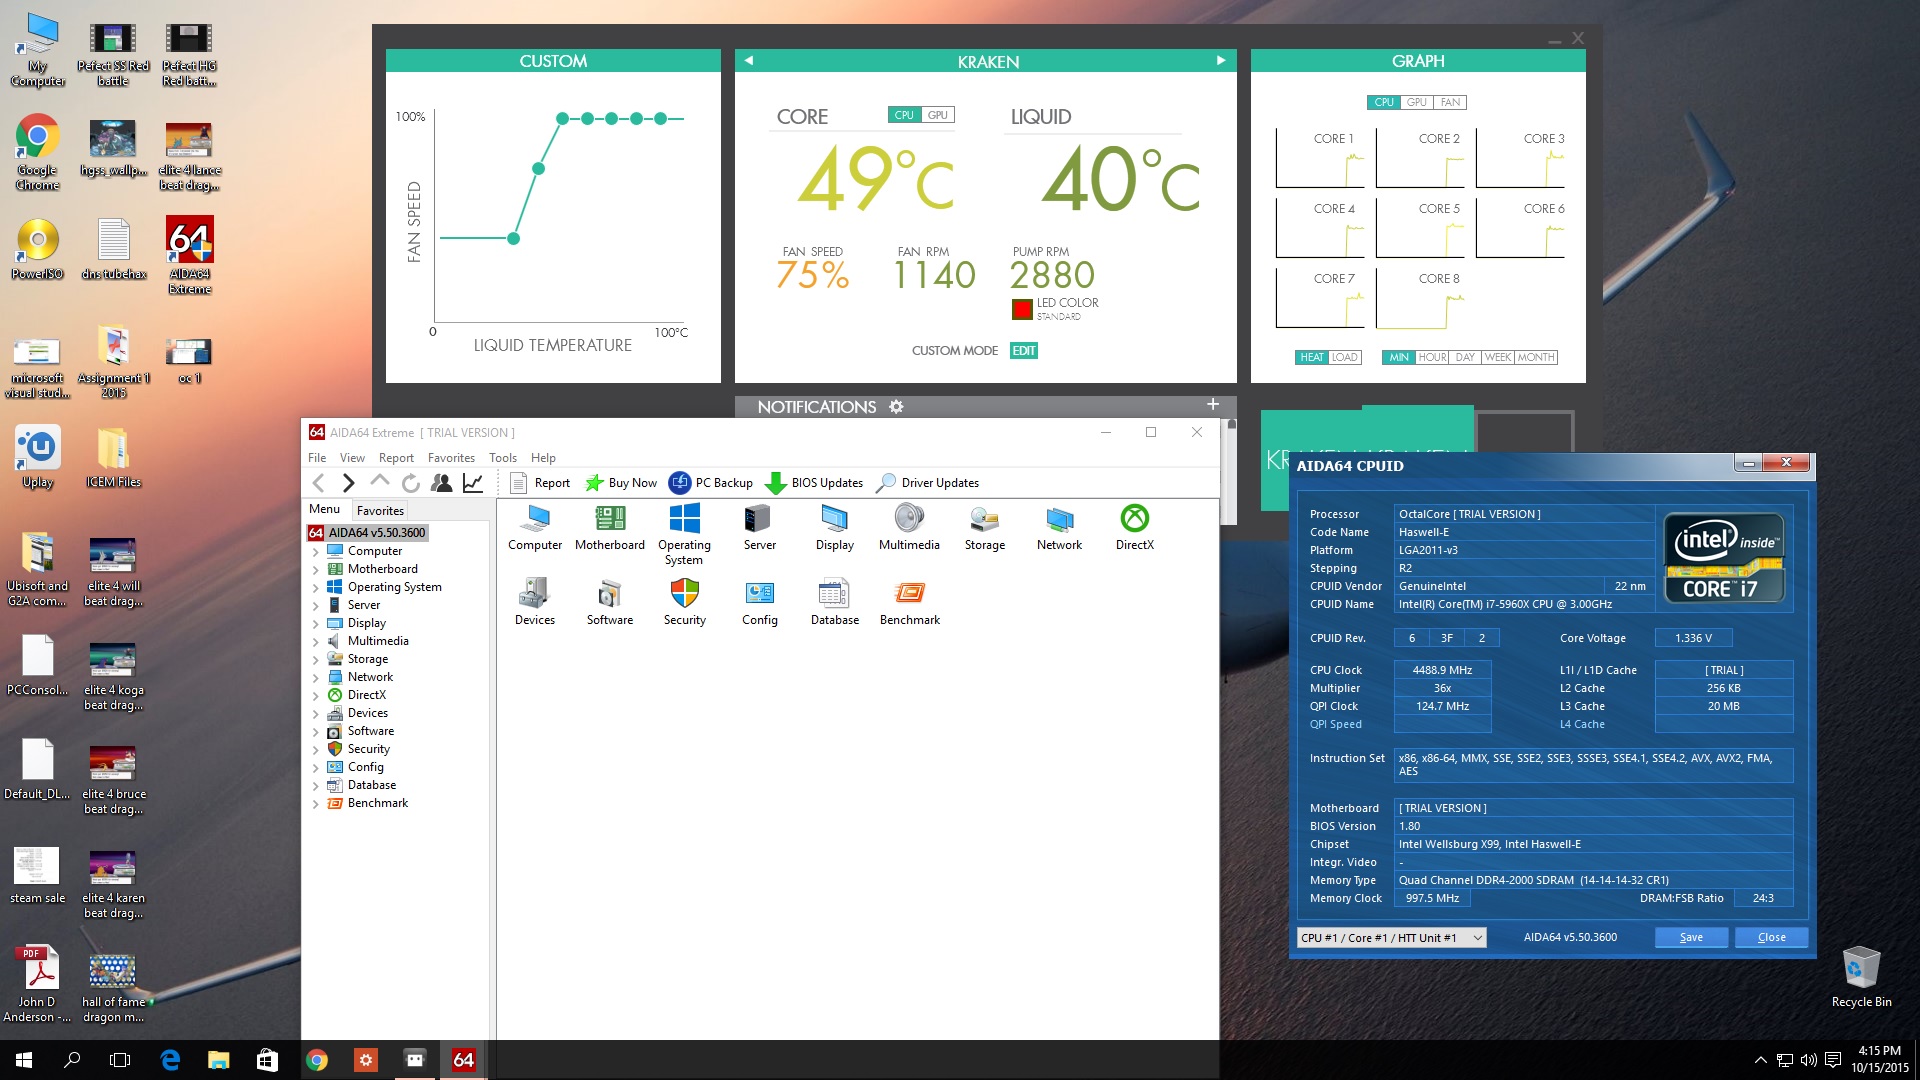Open the Devices category icon

click(535, 602)
